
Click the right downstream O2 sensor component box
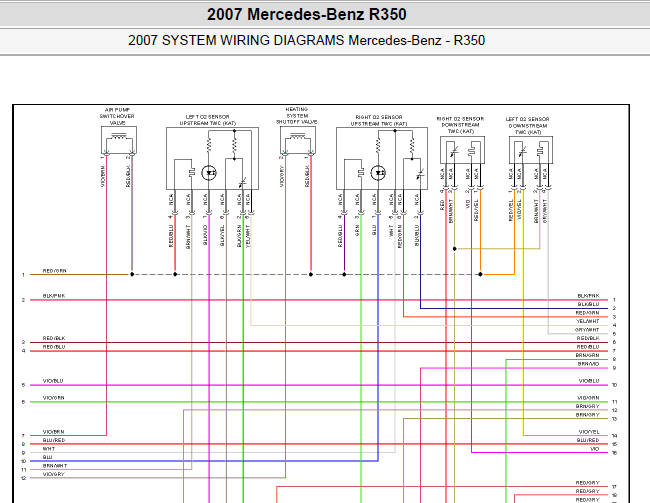(462, 150)
